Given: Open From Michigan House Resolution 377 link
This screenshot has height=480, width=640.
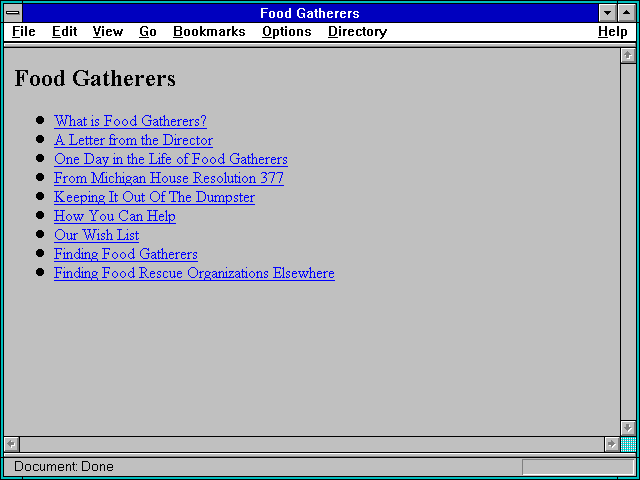Looking at the screenshot, I should (169, 178).
